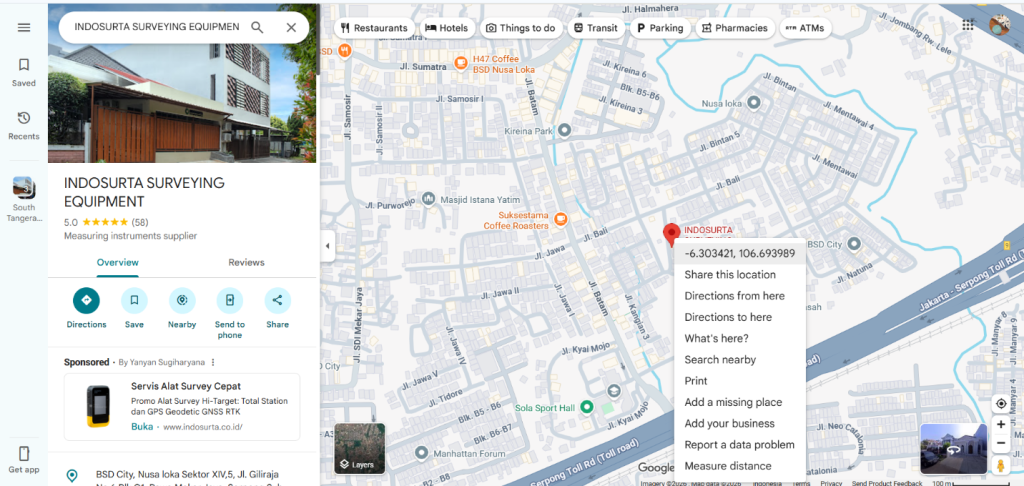Collapse the side panel arrow
Image resolution: width=1024 pixels, height=486 pixels.
pyautogui.click(x=327, y=246)
